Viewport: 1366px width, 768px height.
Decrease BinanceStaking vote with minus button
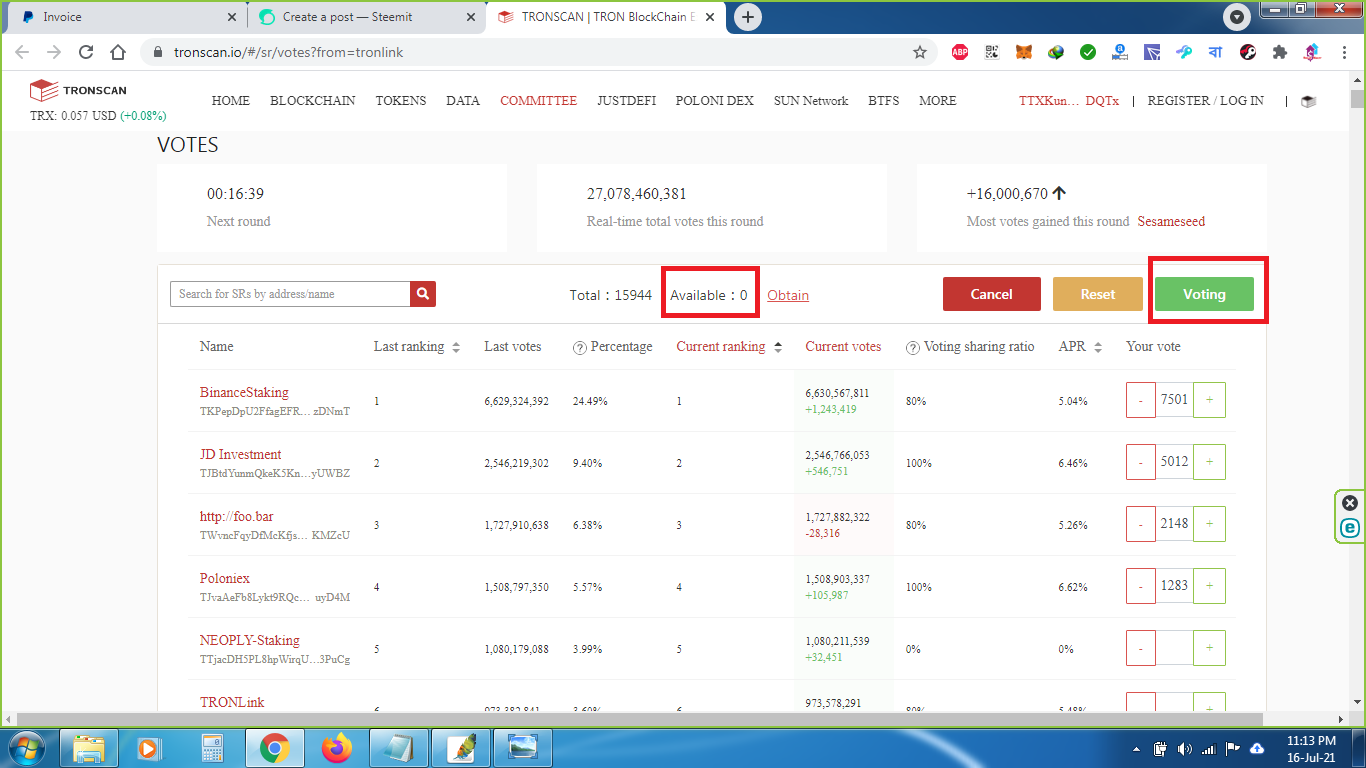click(x=1141, y=400)
